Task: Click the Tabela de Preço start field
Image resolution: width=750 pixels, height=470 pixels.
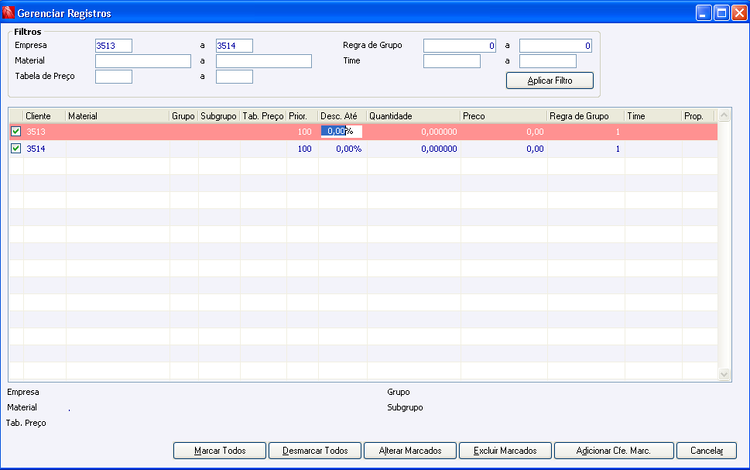Action: click(x=113, y=77)
